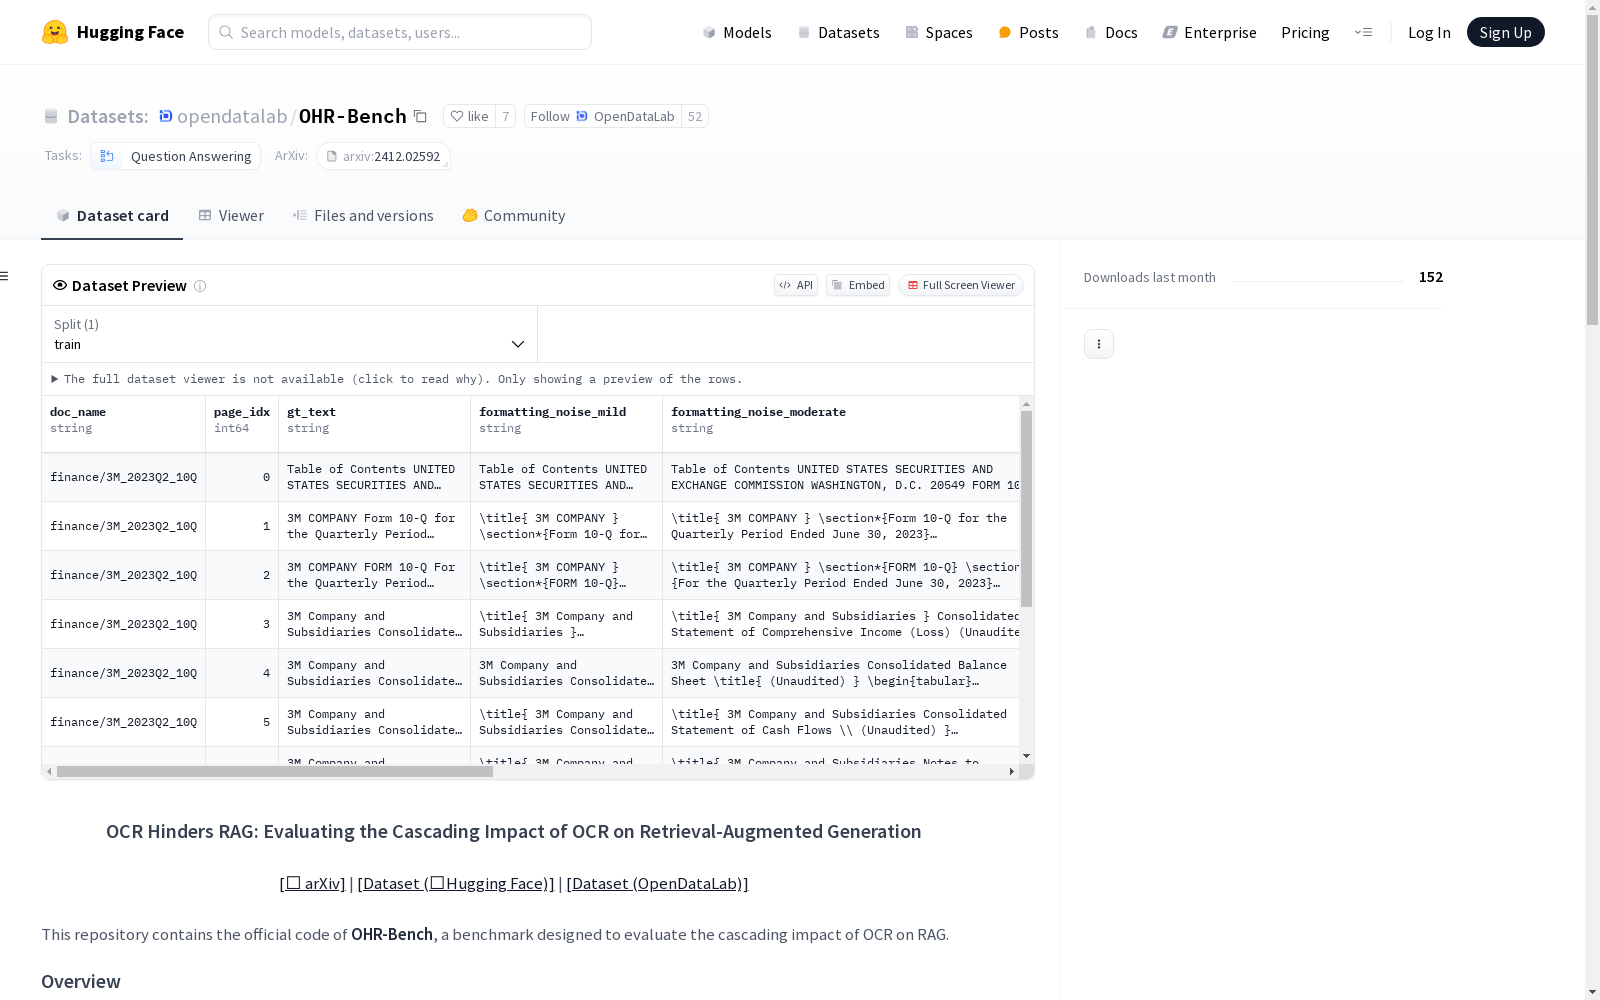Viewport: 1600px width, 1000px height.
Task: Click the follower count showing 52
Action: pos(695,116)
